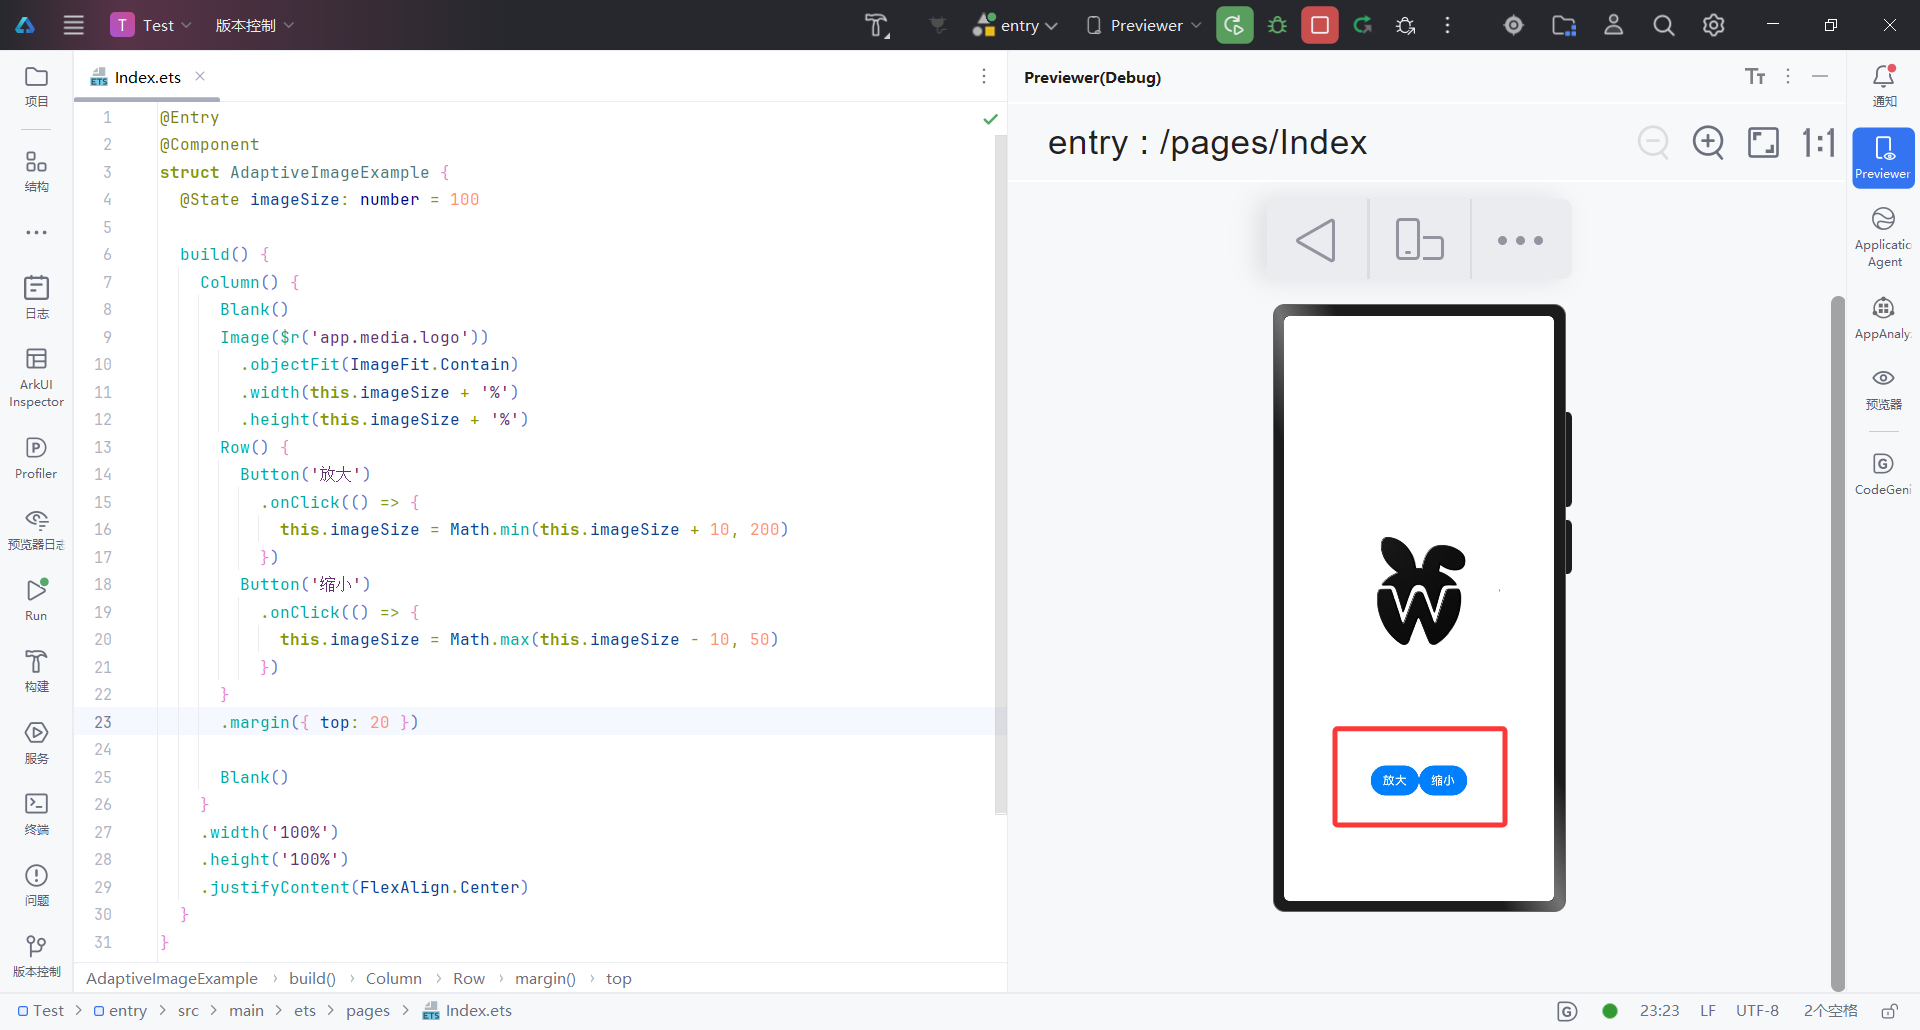This screenshot has width=1920, height=1030.
Task: Click the previewer back arrow button
Action: [x=1316, y=240]
